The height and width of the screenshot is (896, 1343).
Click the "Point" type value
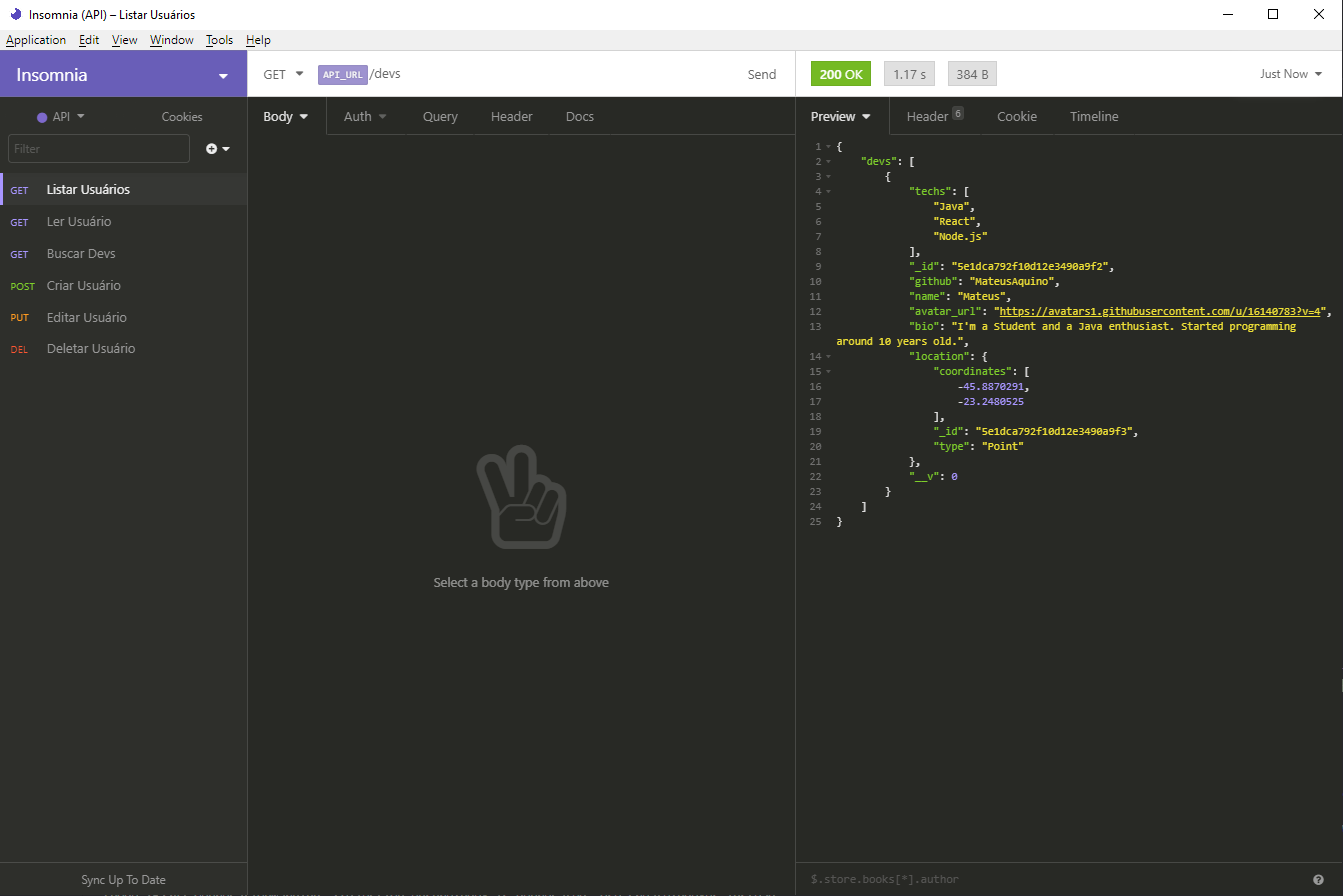1002,446
